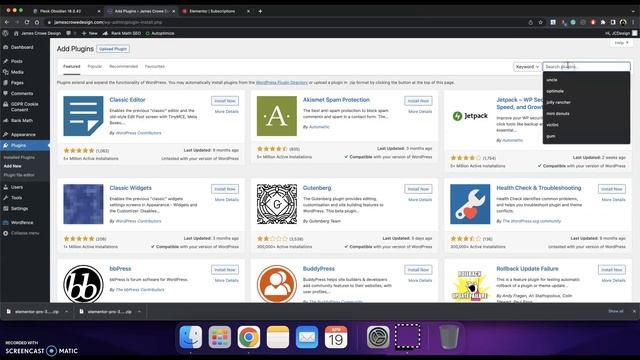640x360 pixels.
Task: Focus the Search plugins input field
Action: (x=586, y=67)
